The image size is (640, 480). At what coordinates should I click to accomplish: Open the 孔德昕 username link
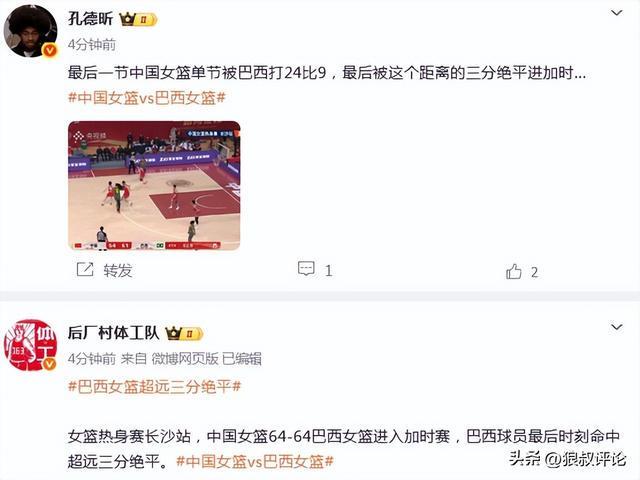90,19
